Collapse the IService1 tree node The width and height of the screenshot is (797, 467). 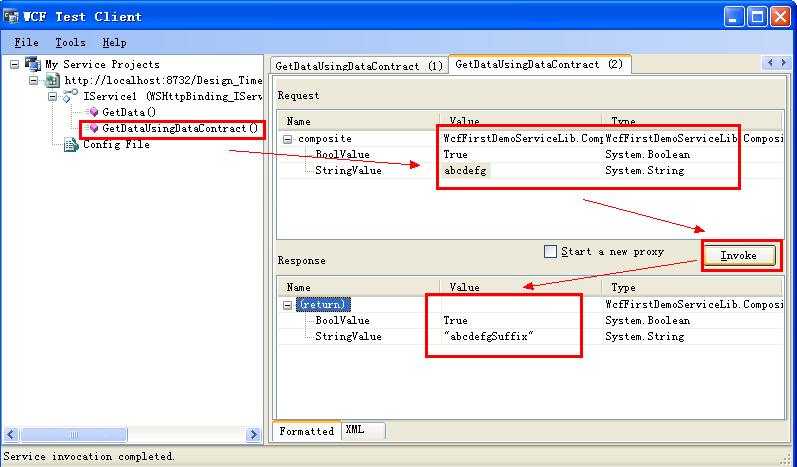[53, 96]
